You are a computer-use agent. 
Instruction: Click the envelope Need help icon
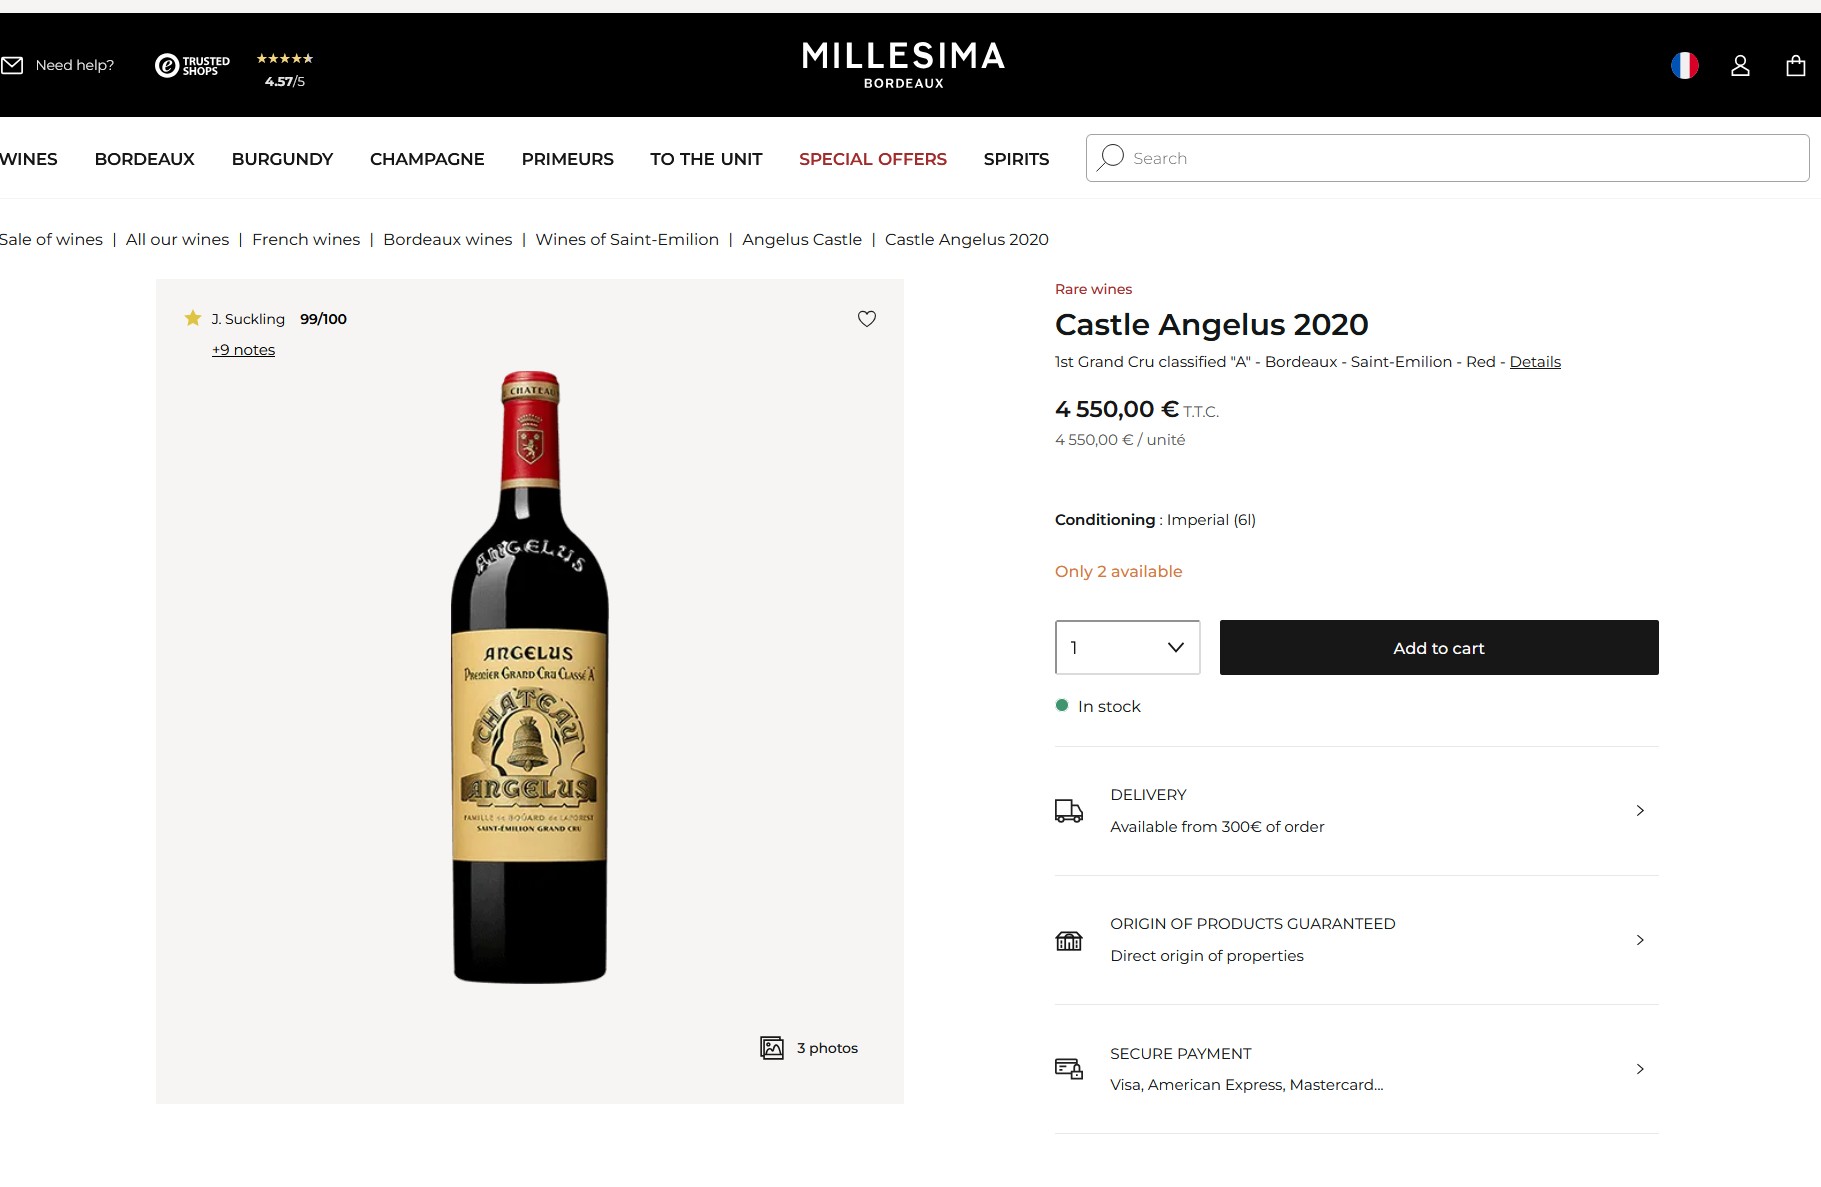(x=12, y=66)
